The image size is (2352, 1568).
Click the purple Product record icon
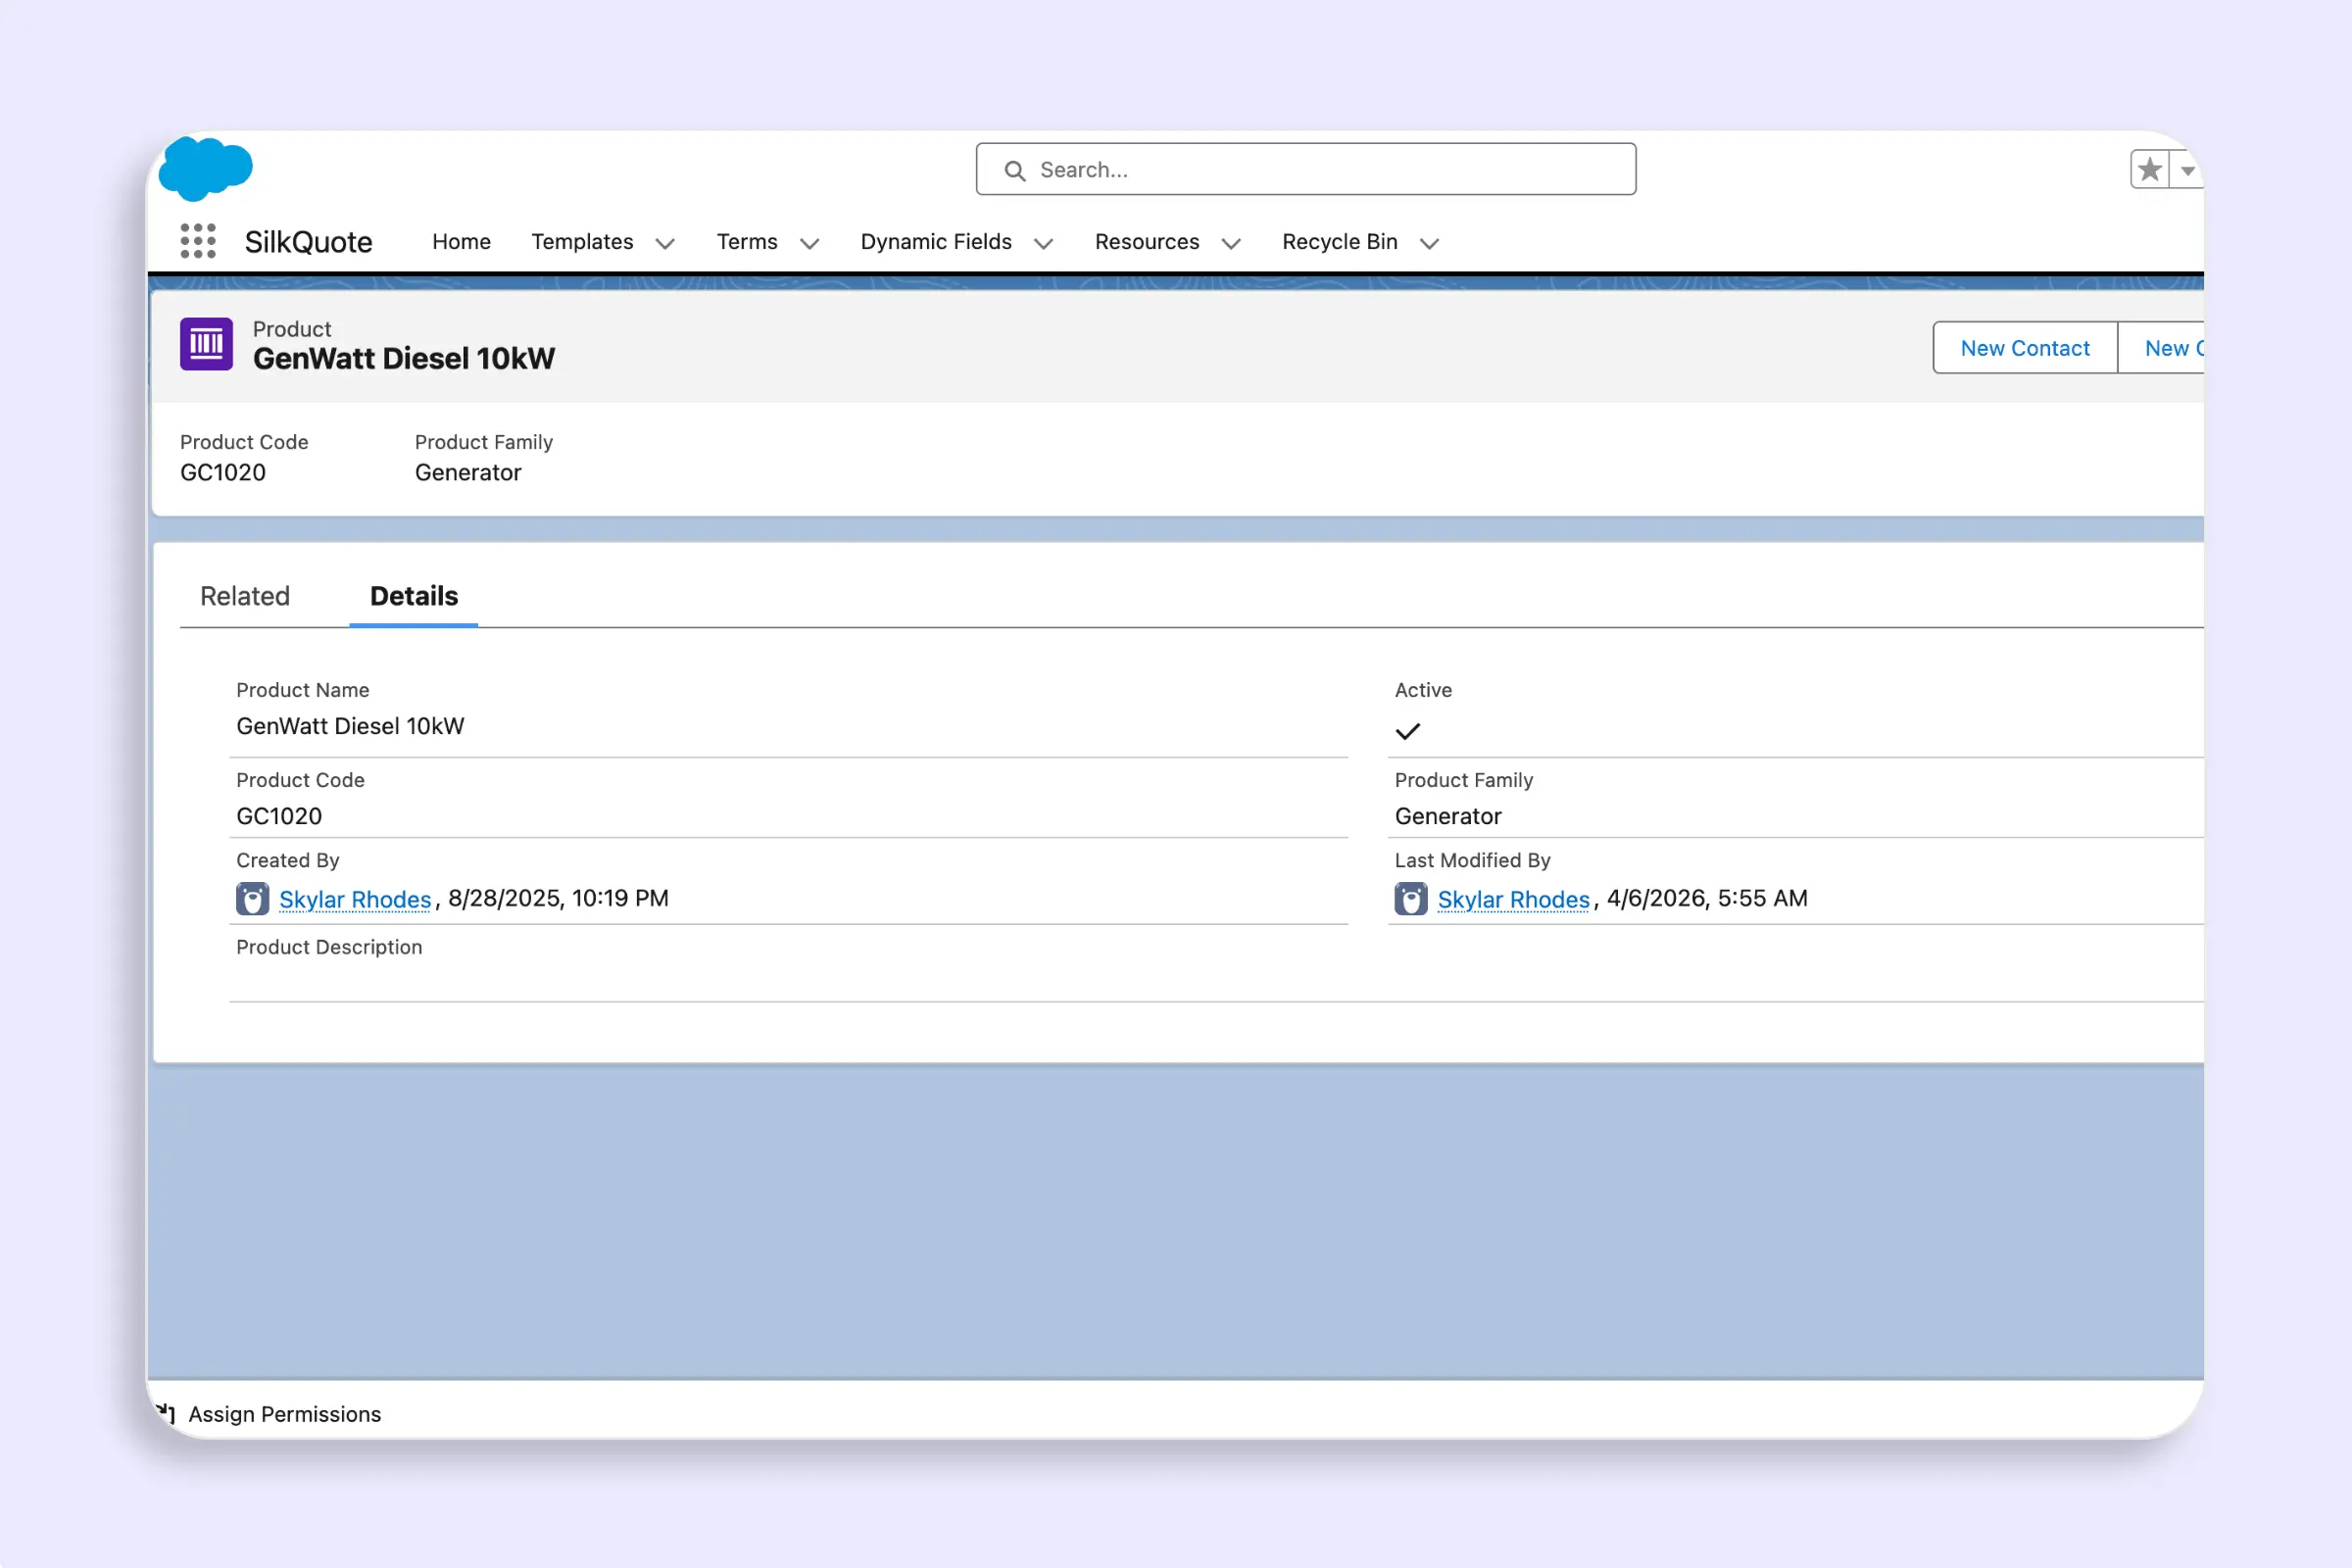tap(206, 344)
